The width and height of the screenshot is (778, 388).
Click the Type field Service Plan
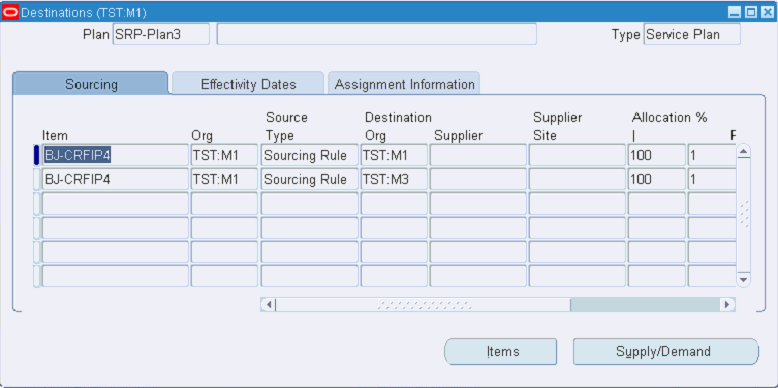(692, 34)
